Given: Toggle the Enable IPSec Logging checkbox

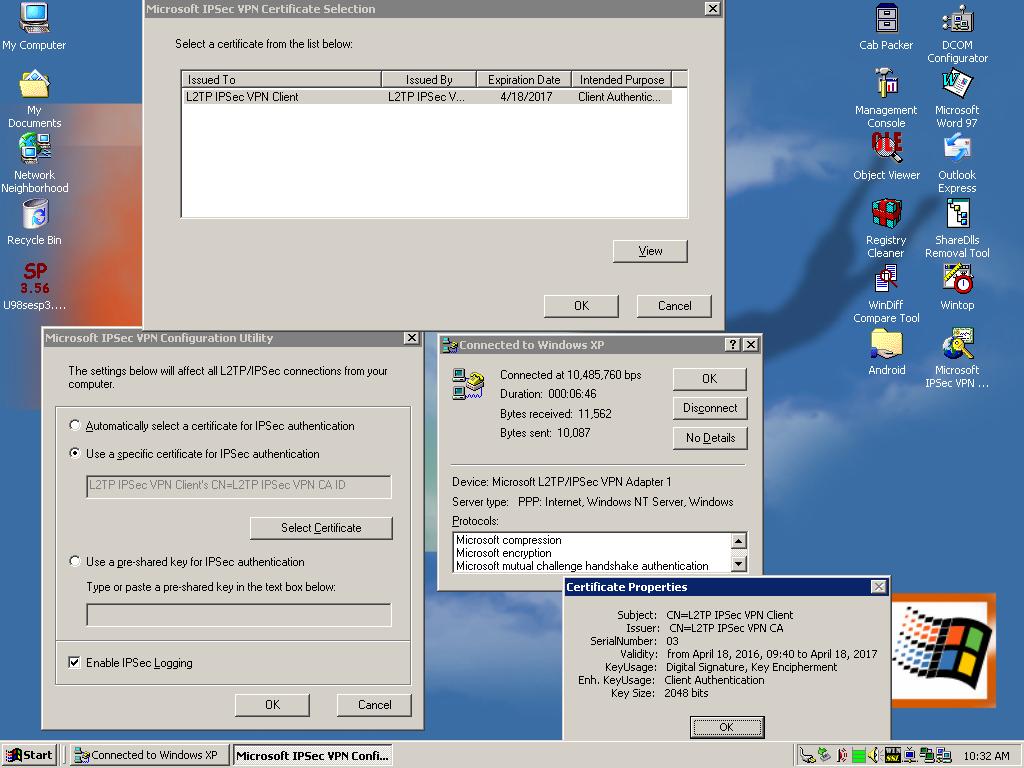Looking at the screenshot, I should (74, 663).
